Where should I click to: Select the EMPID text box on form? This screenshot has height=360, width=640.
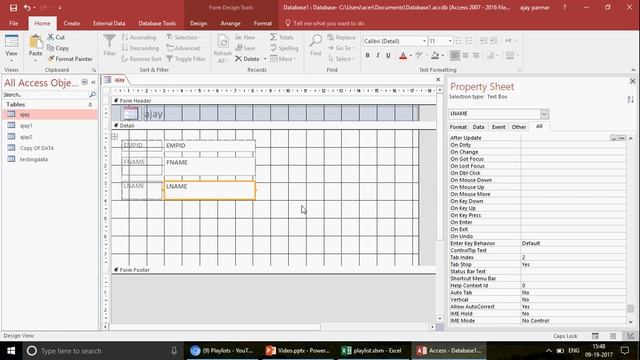tap(210, 146)
